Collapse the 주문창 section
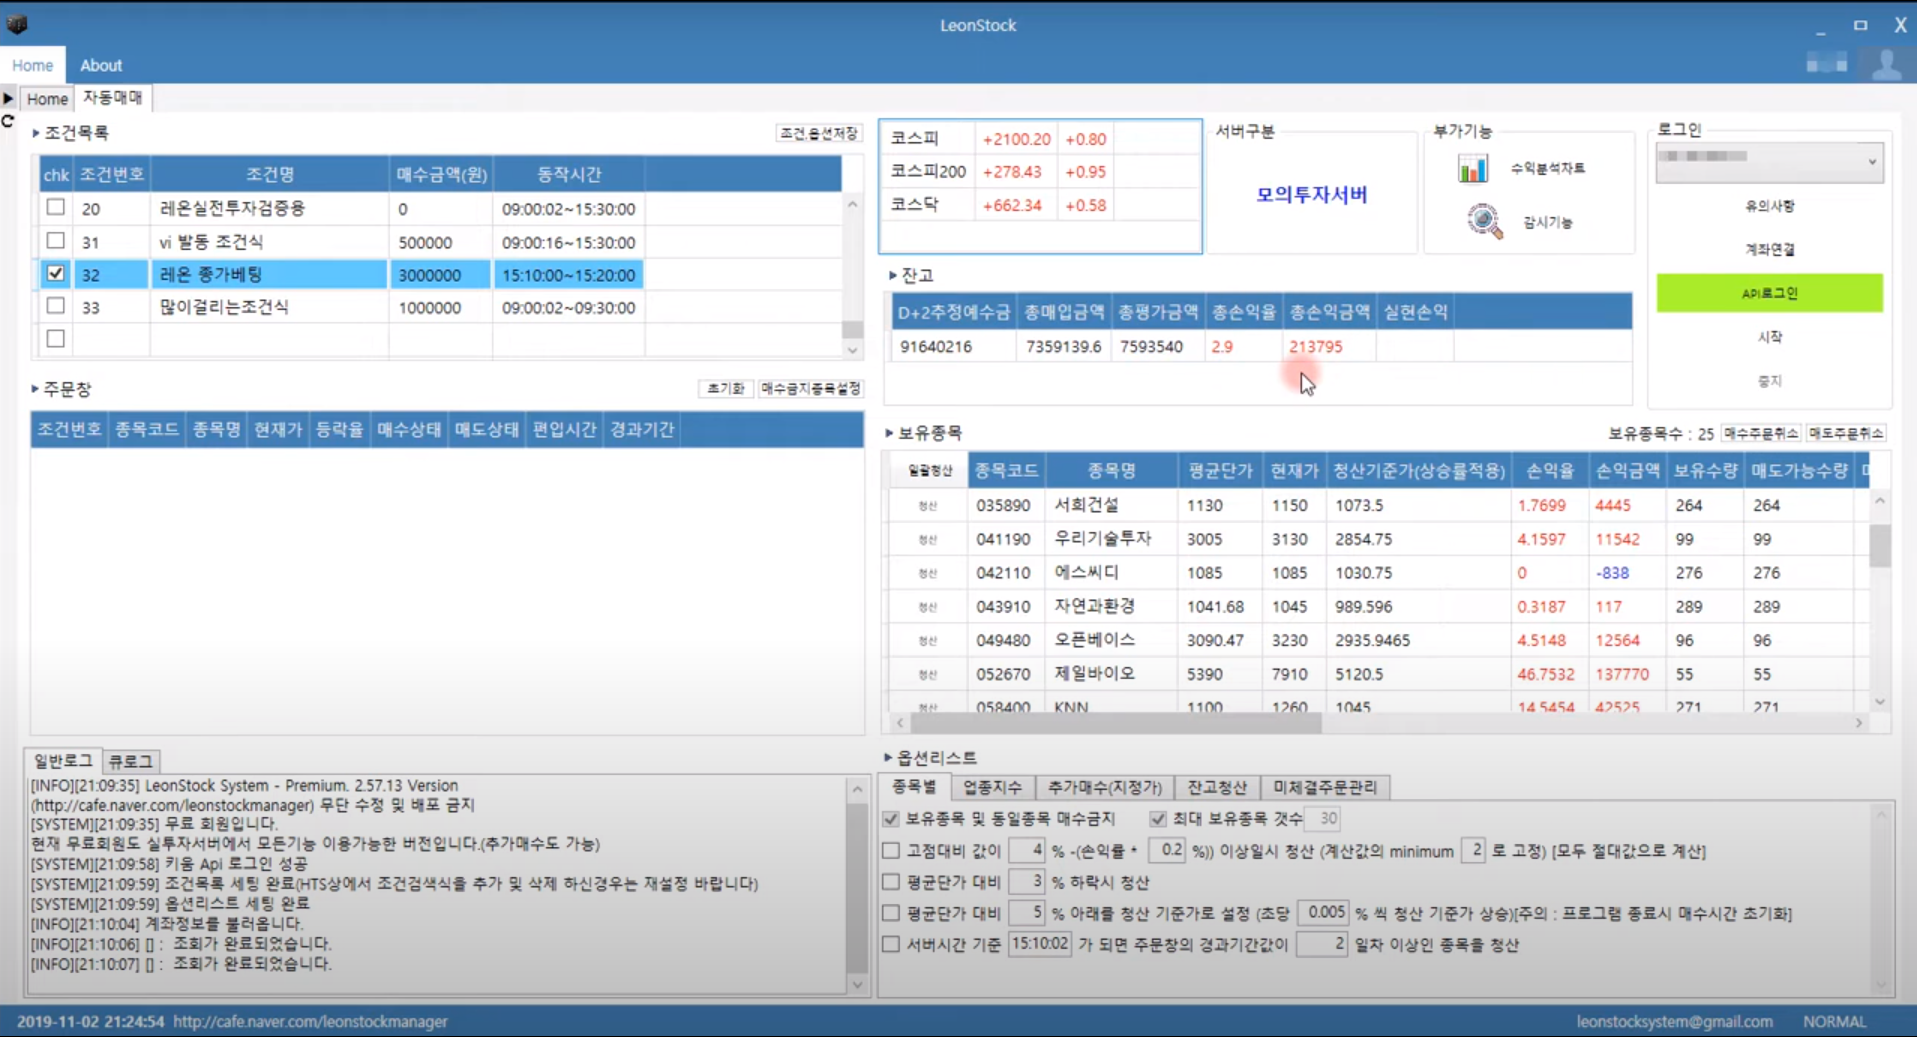 35,388
